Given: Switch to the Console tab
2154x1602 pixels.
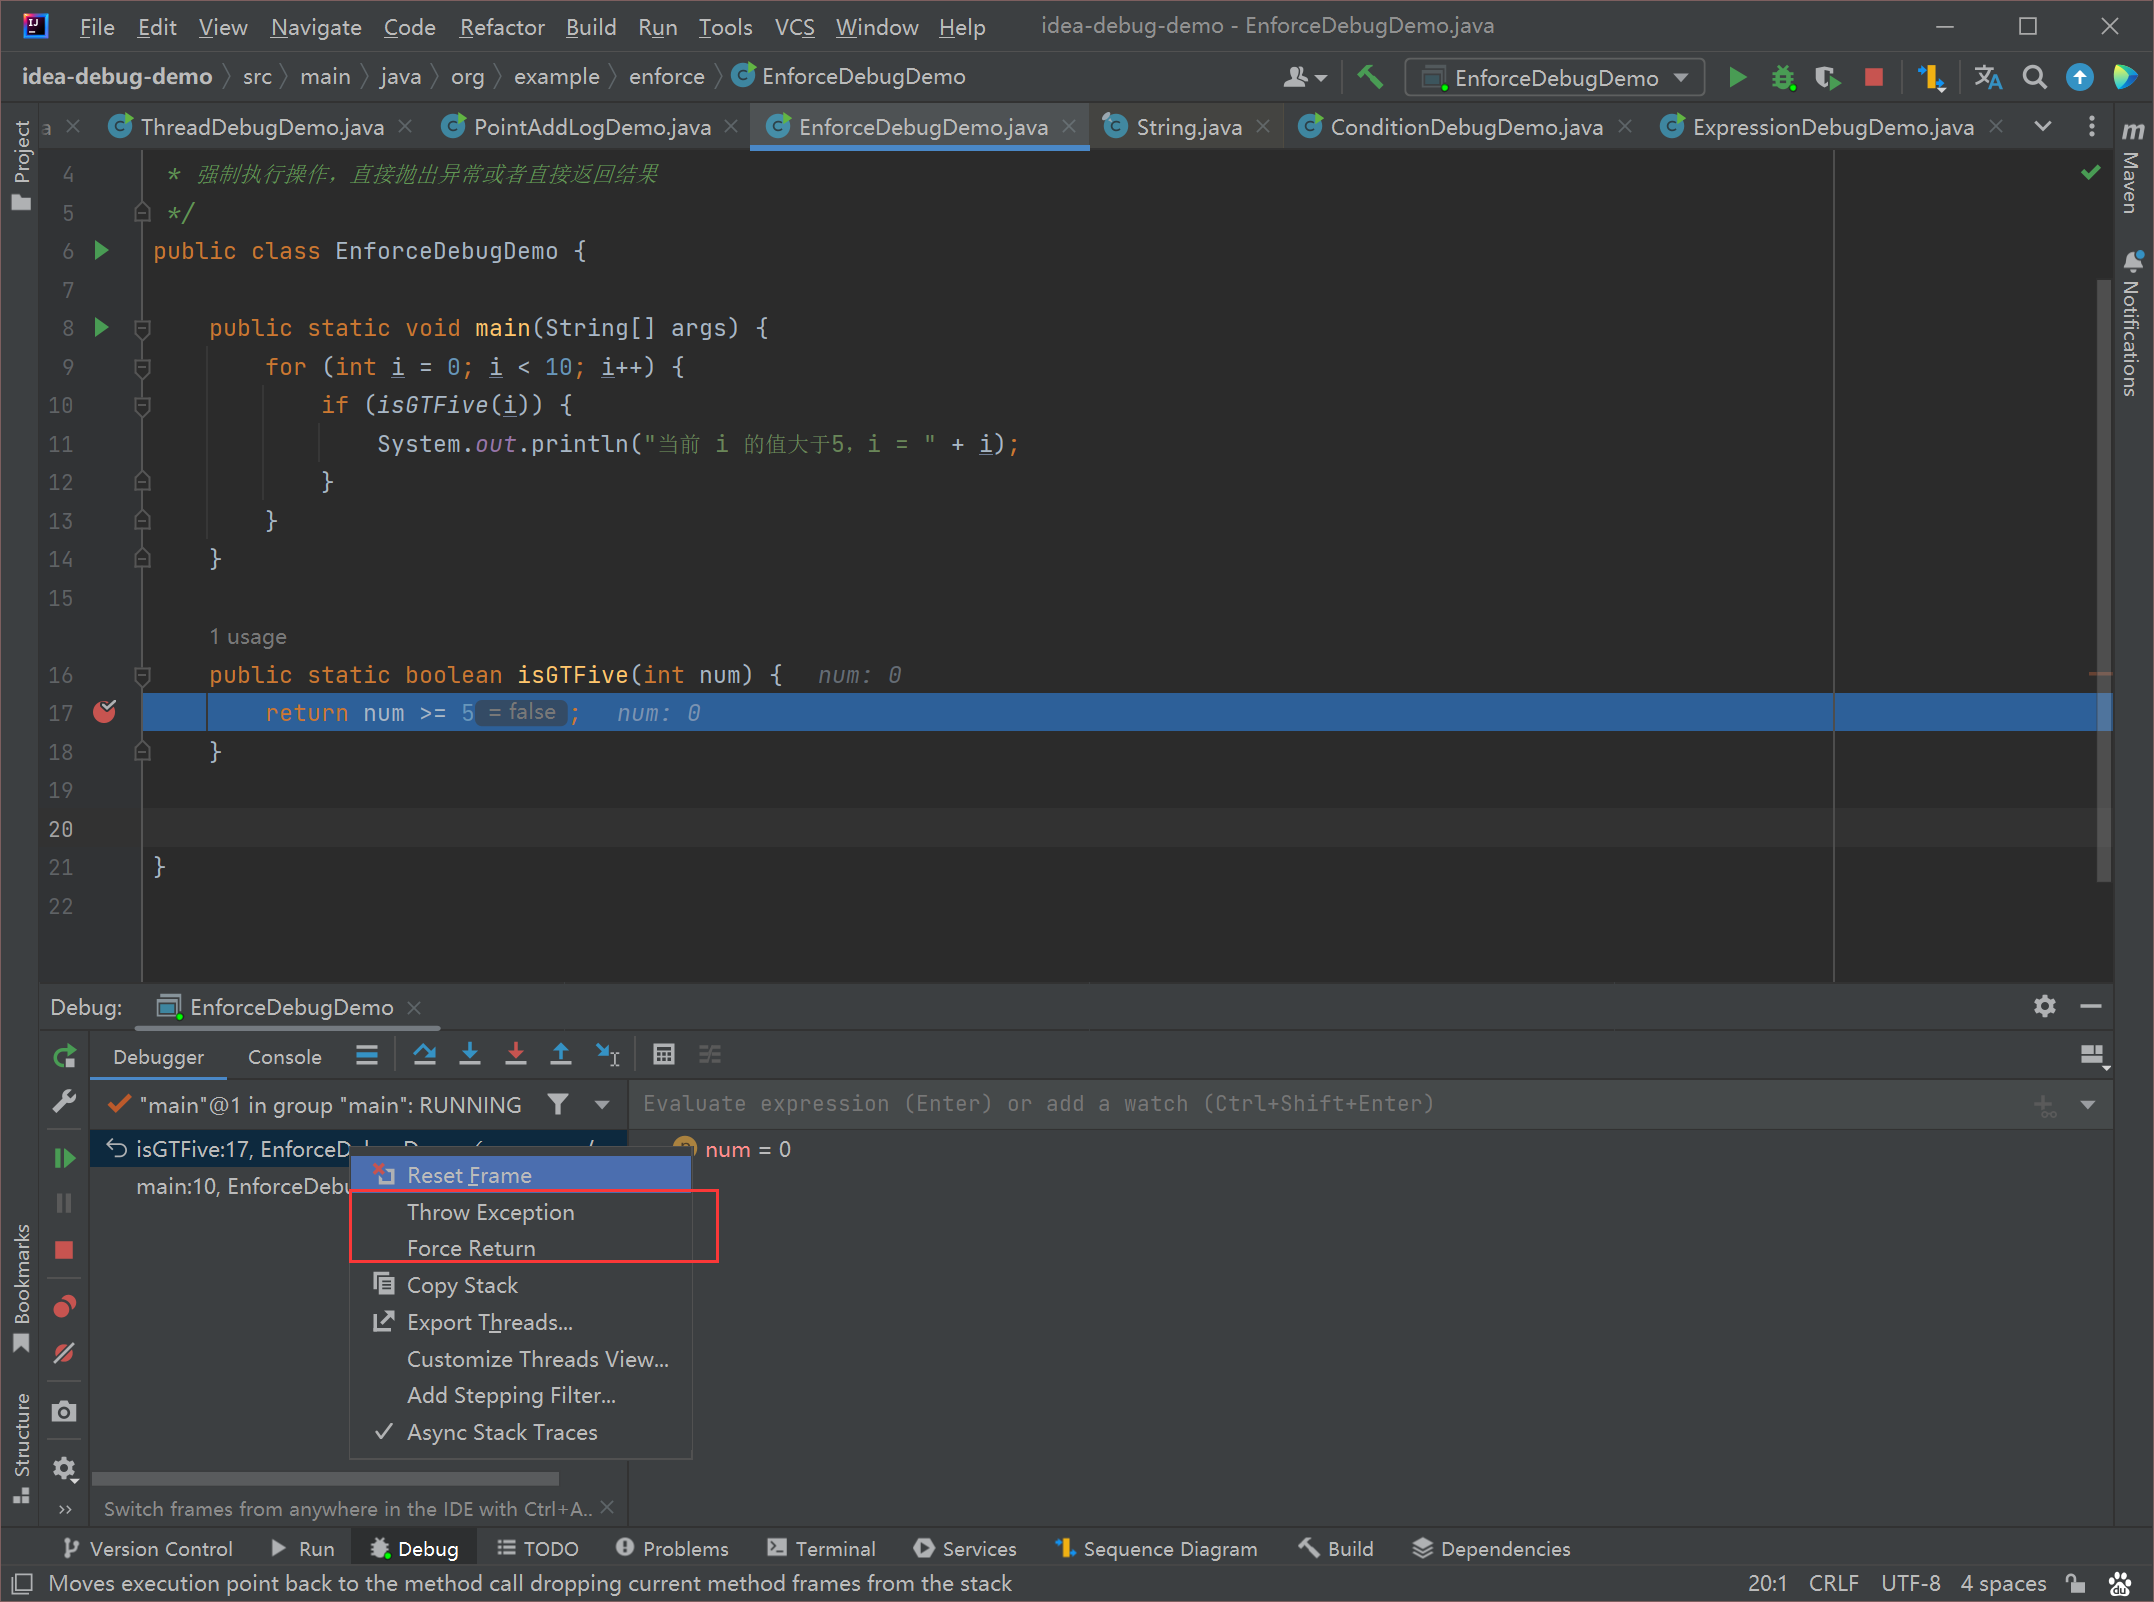Looking at the screenshot, I should tap(285, 1057).
